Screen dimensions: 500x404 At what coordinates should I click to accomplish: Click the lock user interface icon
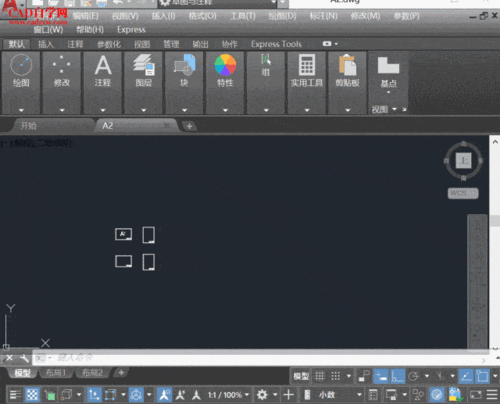click(391, 395)
